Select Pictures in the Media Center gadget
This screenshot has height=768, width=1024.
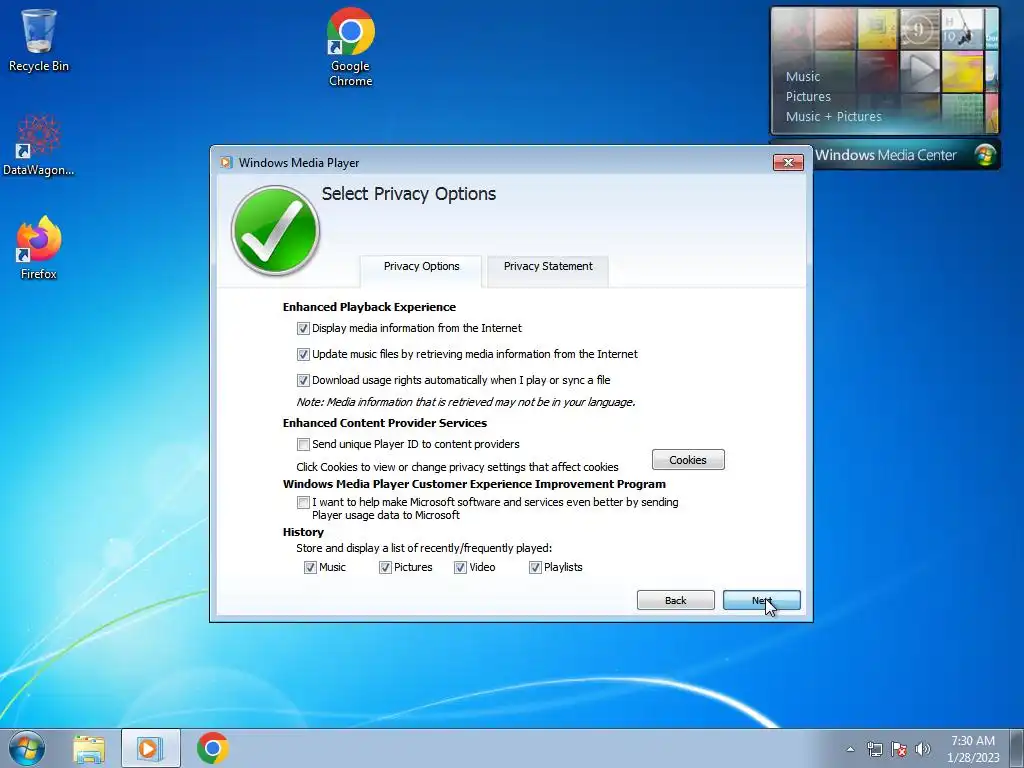pyautogui.click(x=808, y=97)
